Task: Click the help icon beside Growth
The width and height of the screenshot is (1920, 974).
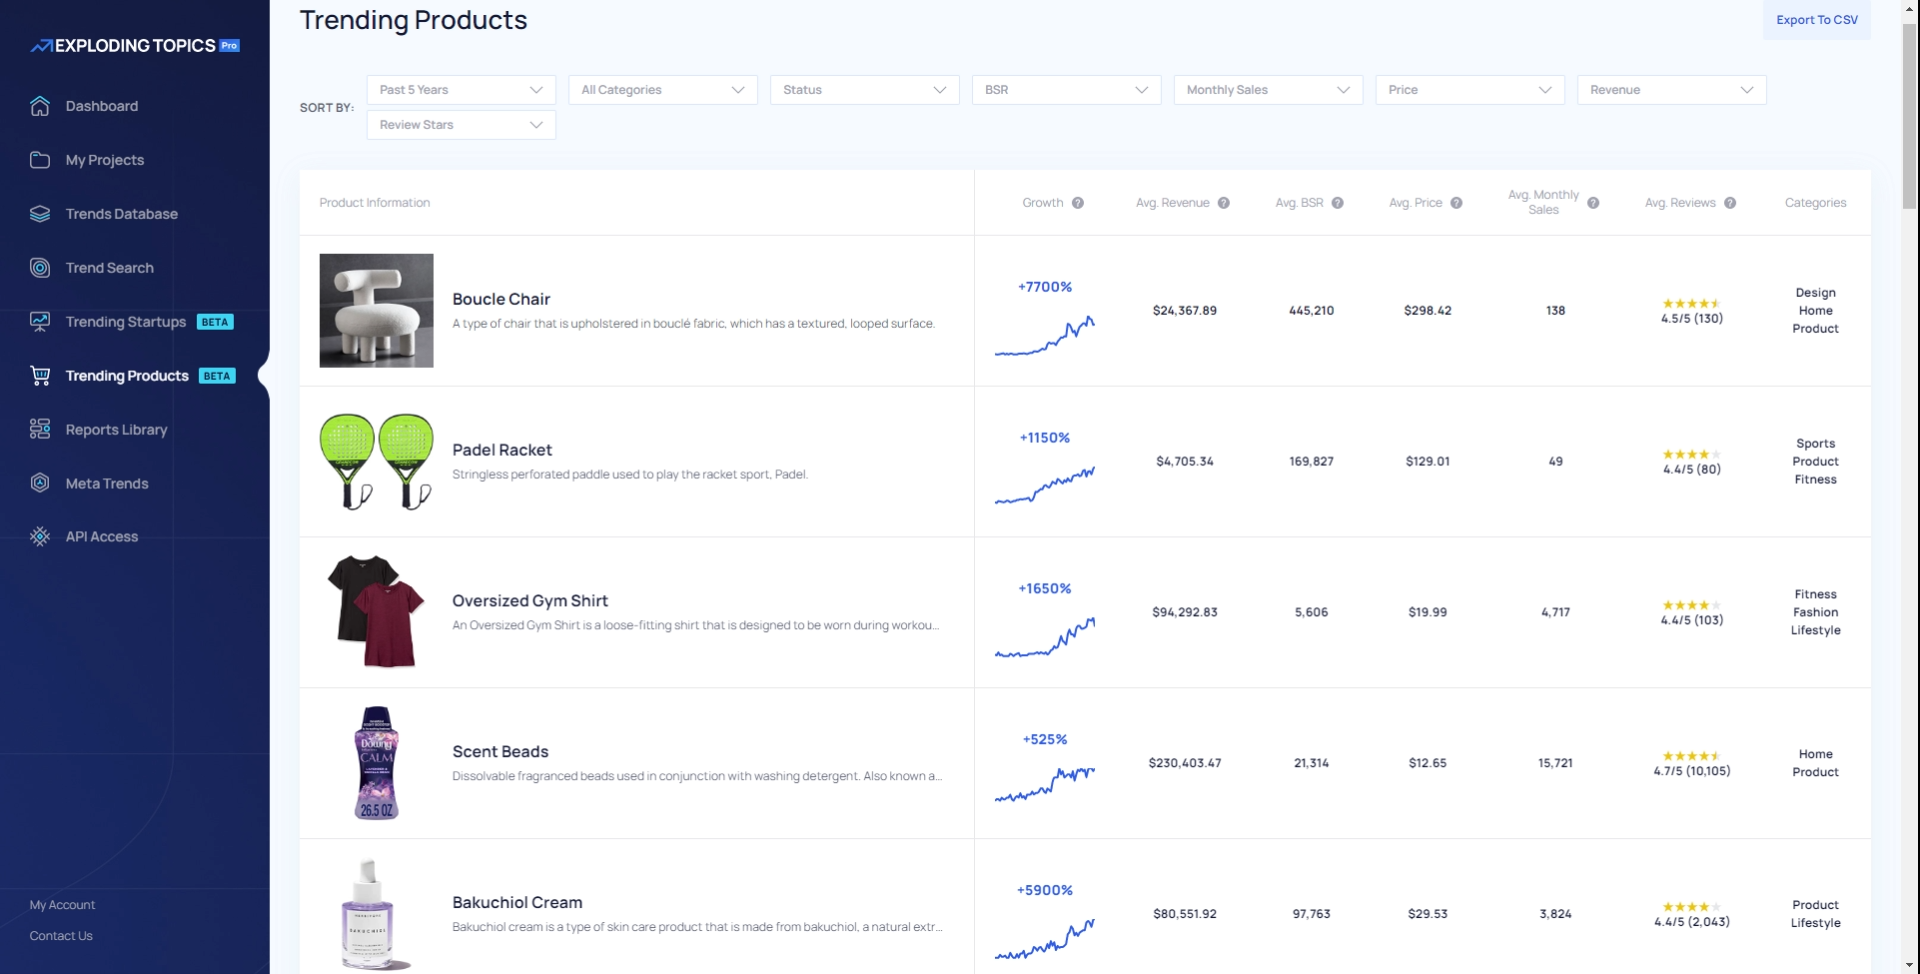Action: click(x=1078, y=203)
